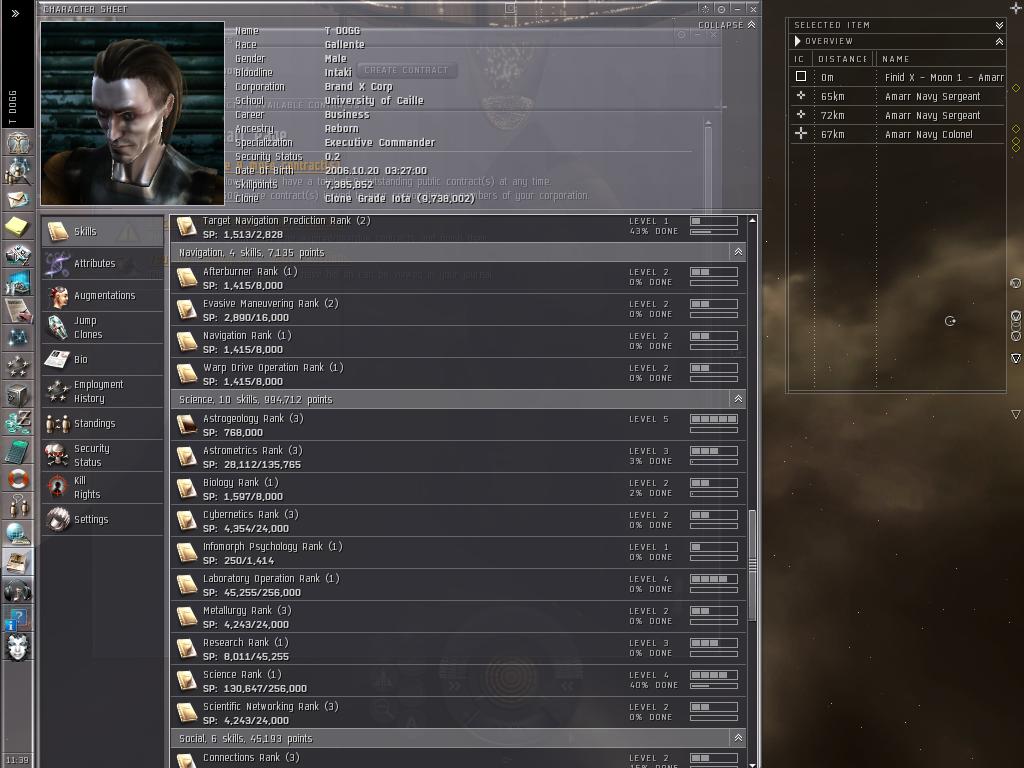Sort overview by the Distance column
1024x768 pixels.
tap(842, 59)
